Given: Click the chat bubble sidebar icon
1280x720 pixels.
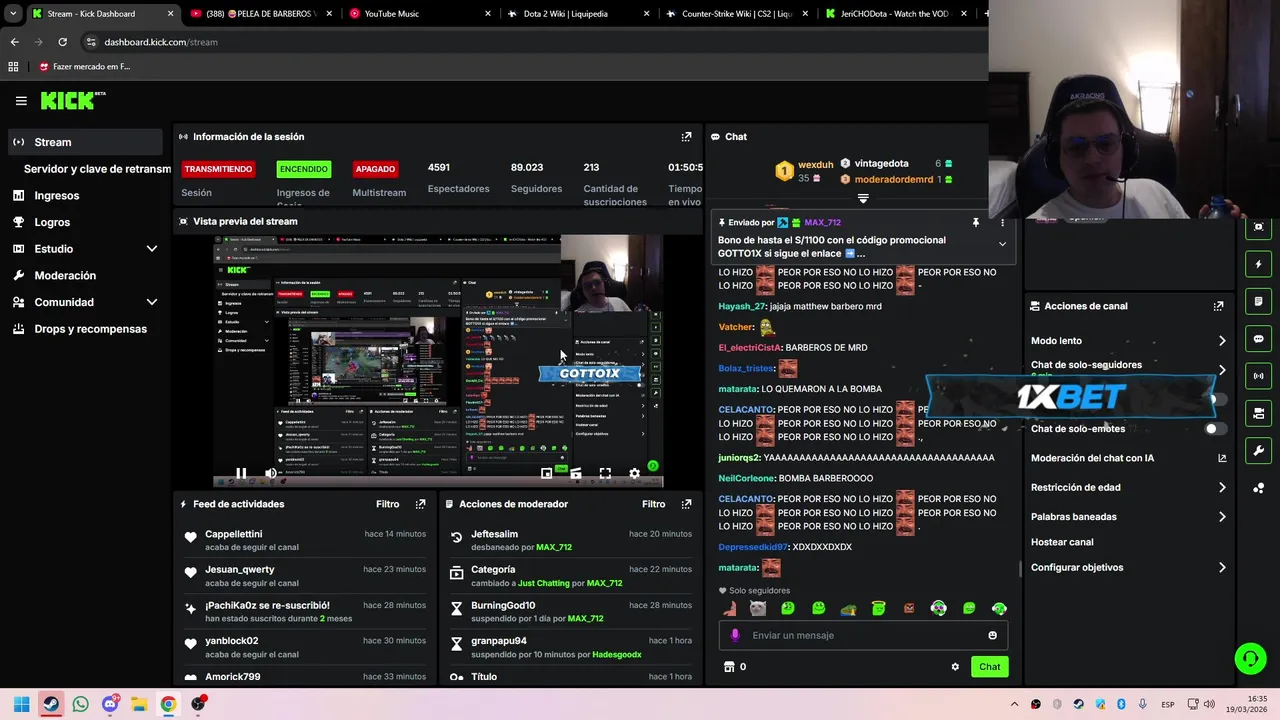Looking at the screenshot, I should (1258, 339).
